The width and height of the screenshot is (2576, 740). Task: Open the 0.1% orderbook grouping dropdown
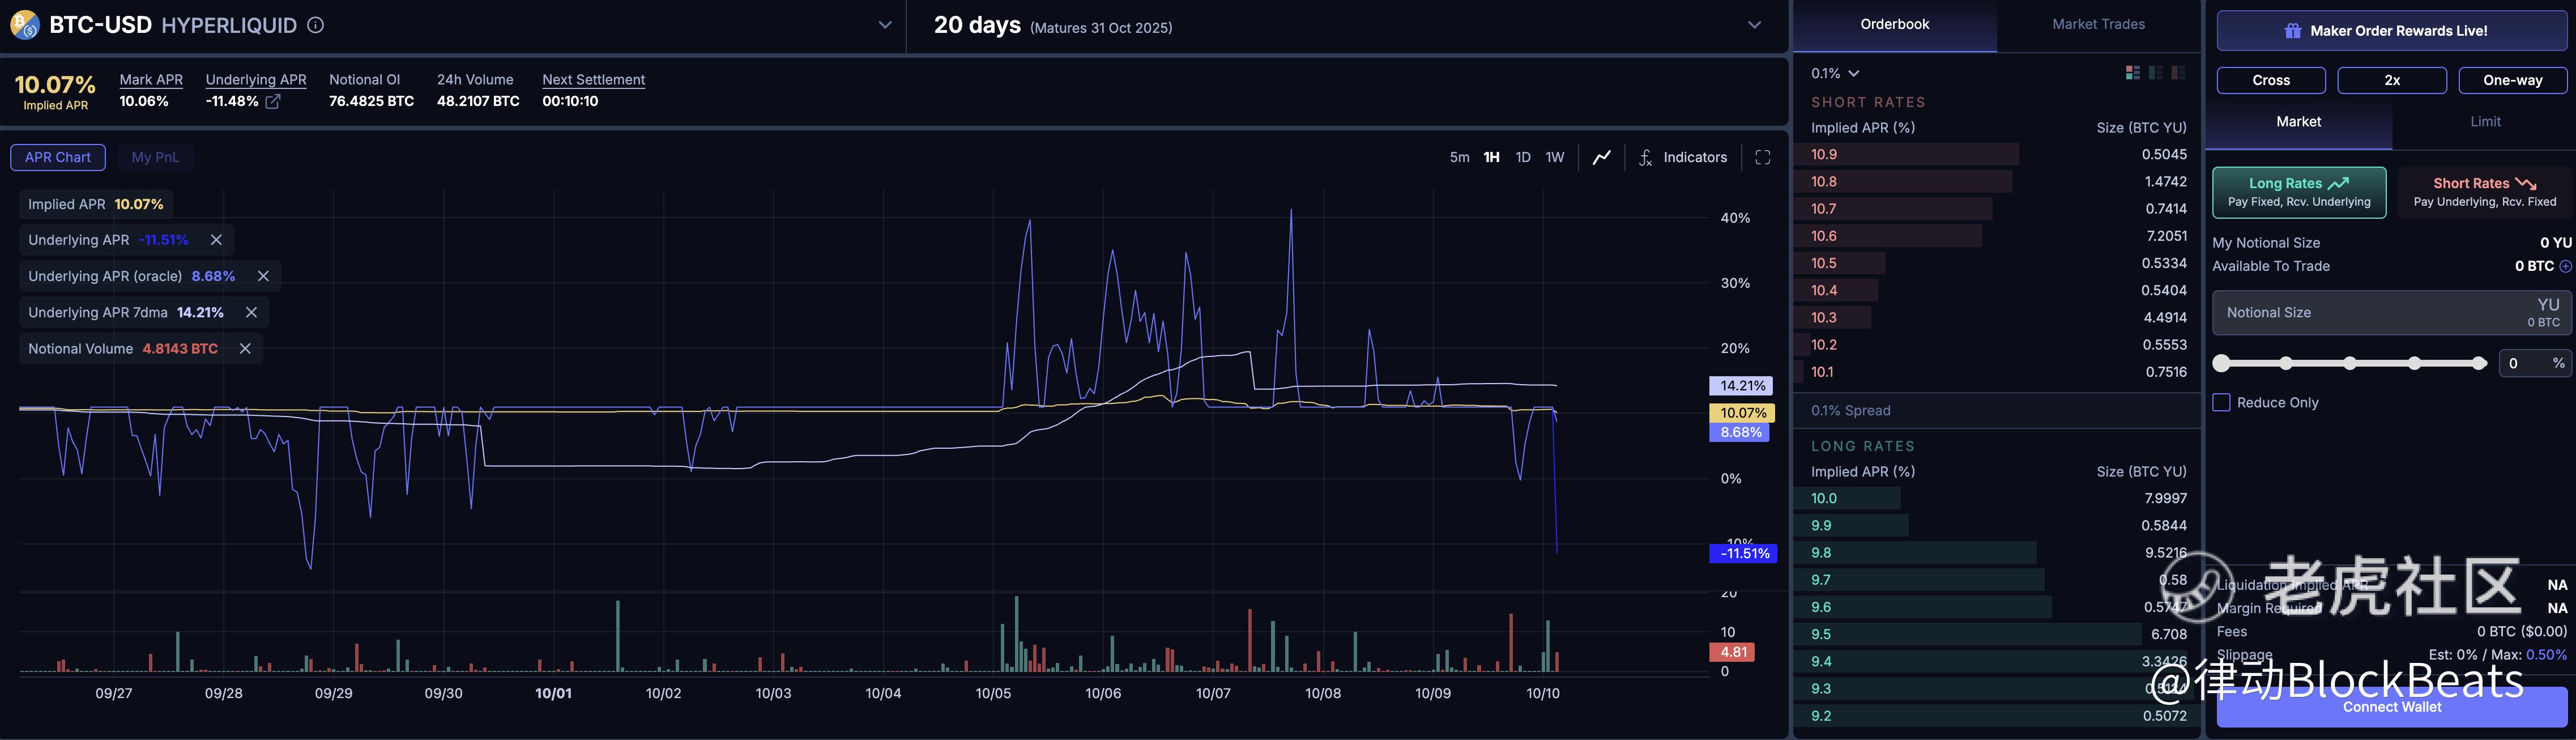coord(1834,73)
